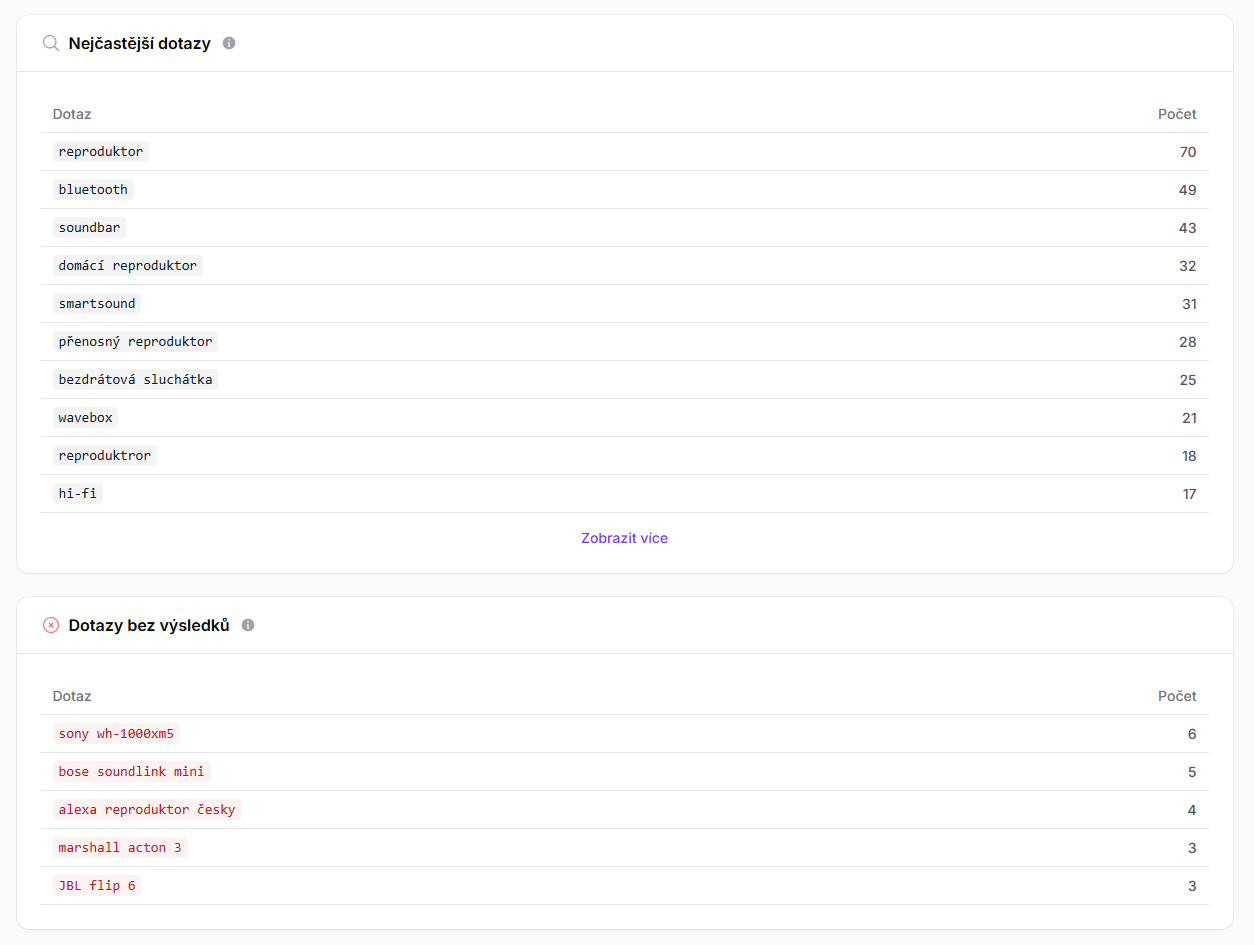Click the 'wavebox' query tag
Screen dimensions: 1254x945
(86, 418)
